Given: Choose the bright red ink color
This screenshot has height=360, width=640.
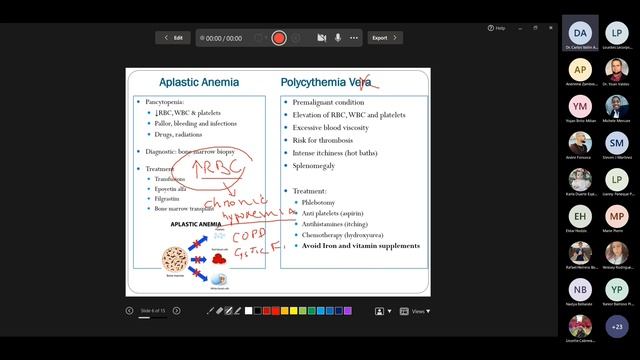Looking at the screenshot, I should [x=276, y=311].
